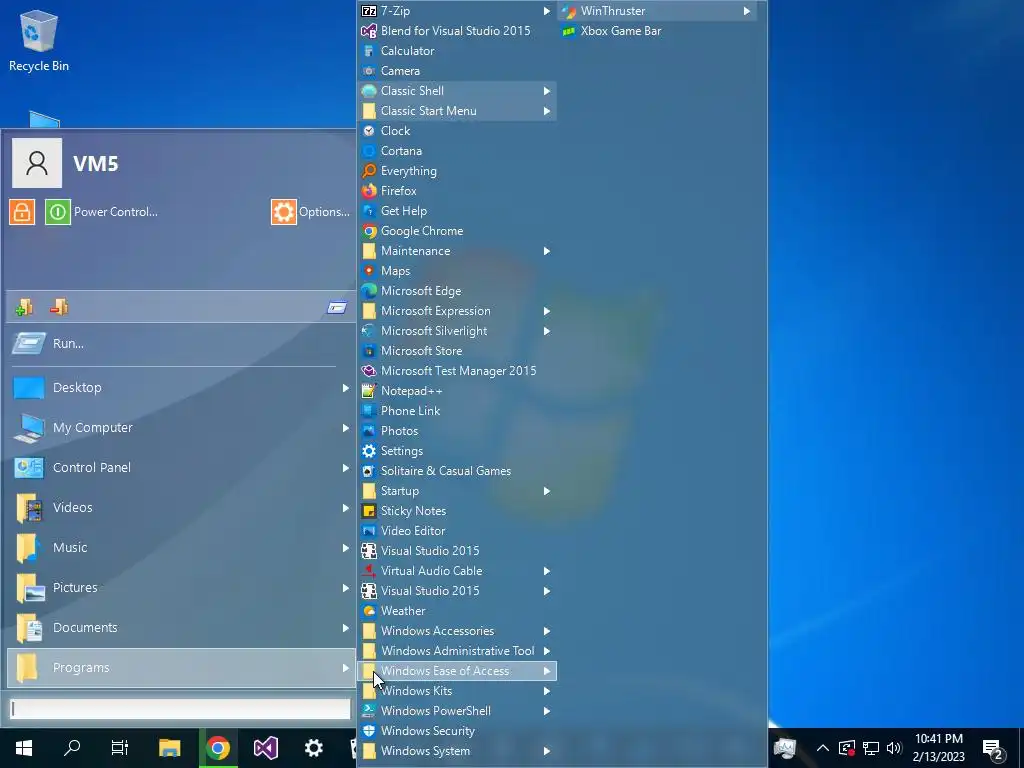Open Everything search app
The image size is (1024, 768).
[x=456, y=170]
